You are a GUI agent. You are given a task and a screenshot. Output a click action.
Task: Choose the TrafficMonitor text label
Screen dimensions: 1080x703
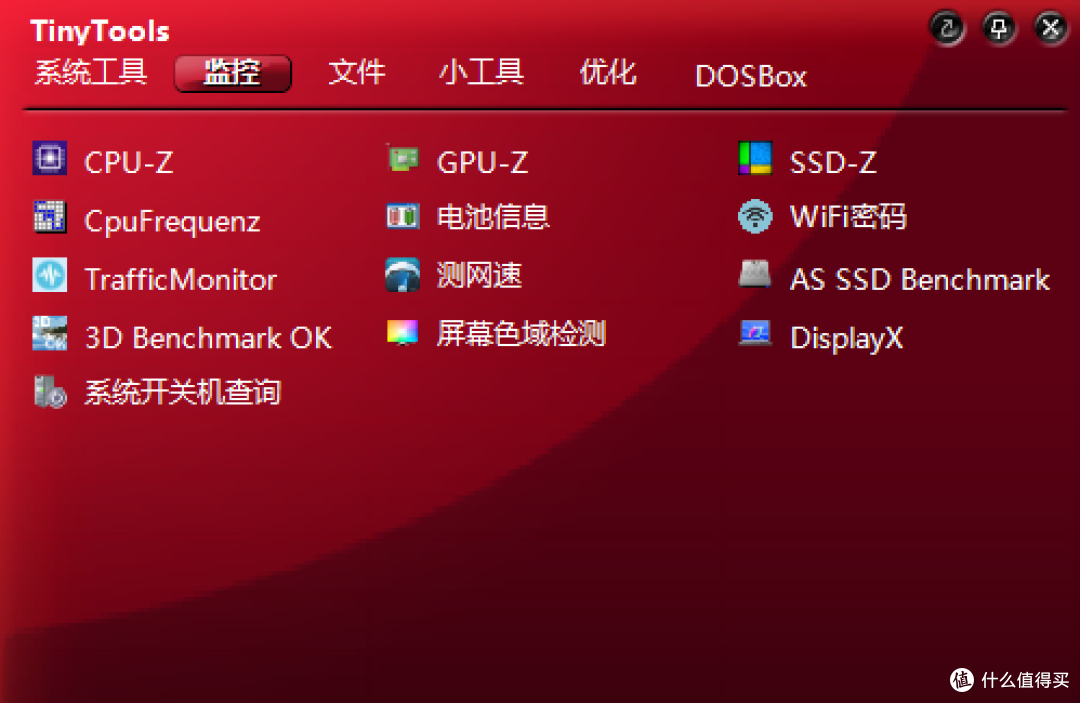[180, 280]
